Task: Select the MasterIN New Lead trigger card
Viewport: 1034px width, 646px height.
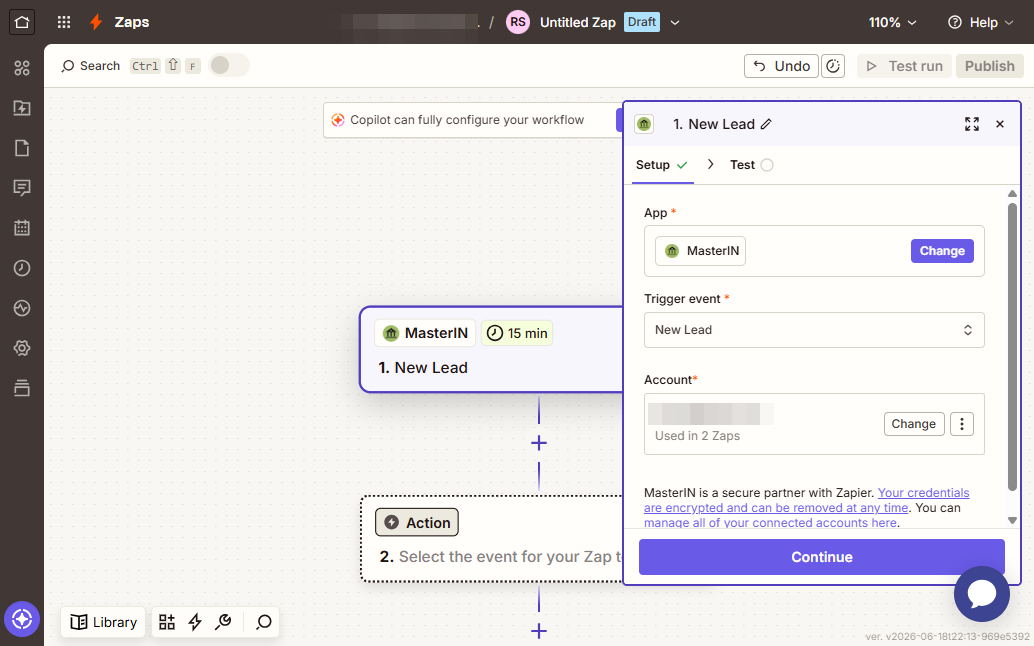Action: coord(491,349)
